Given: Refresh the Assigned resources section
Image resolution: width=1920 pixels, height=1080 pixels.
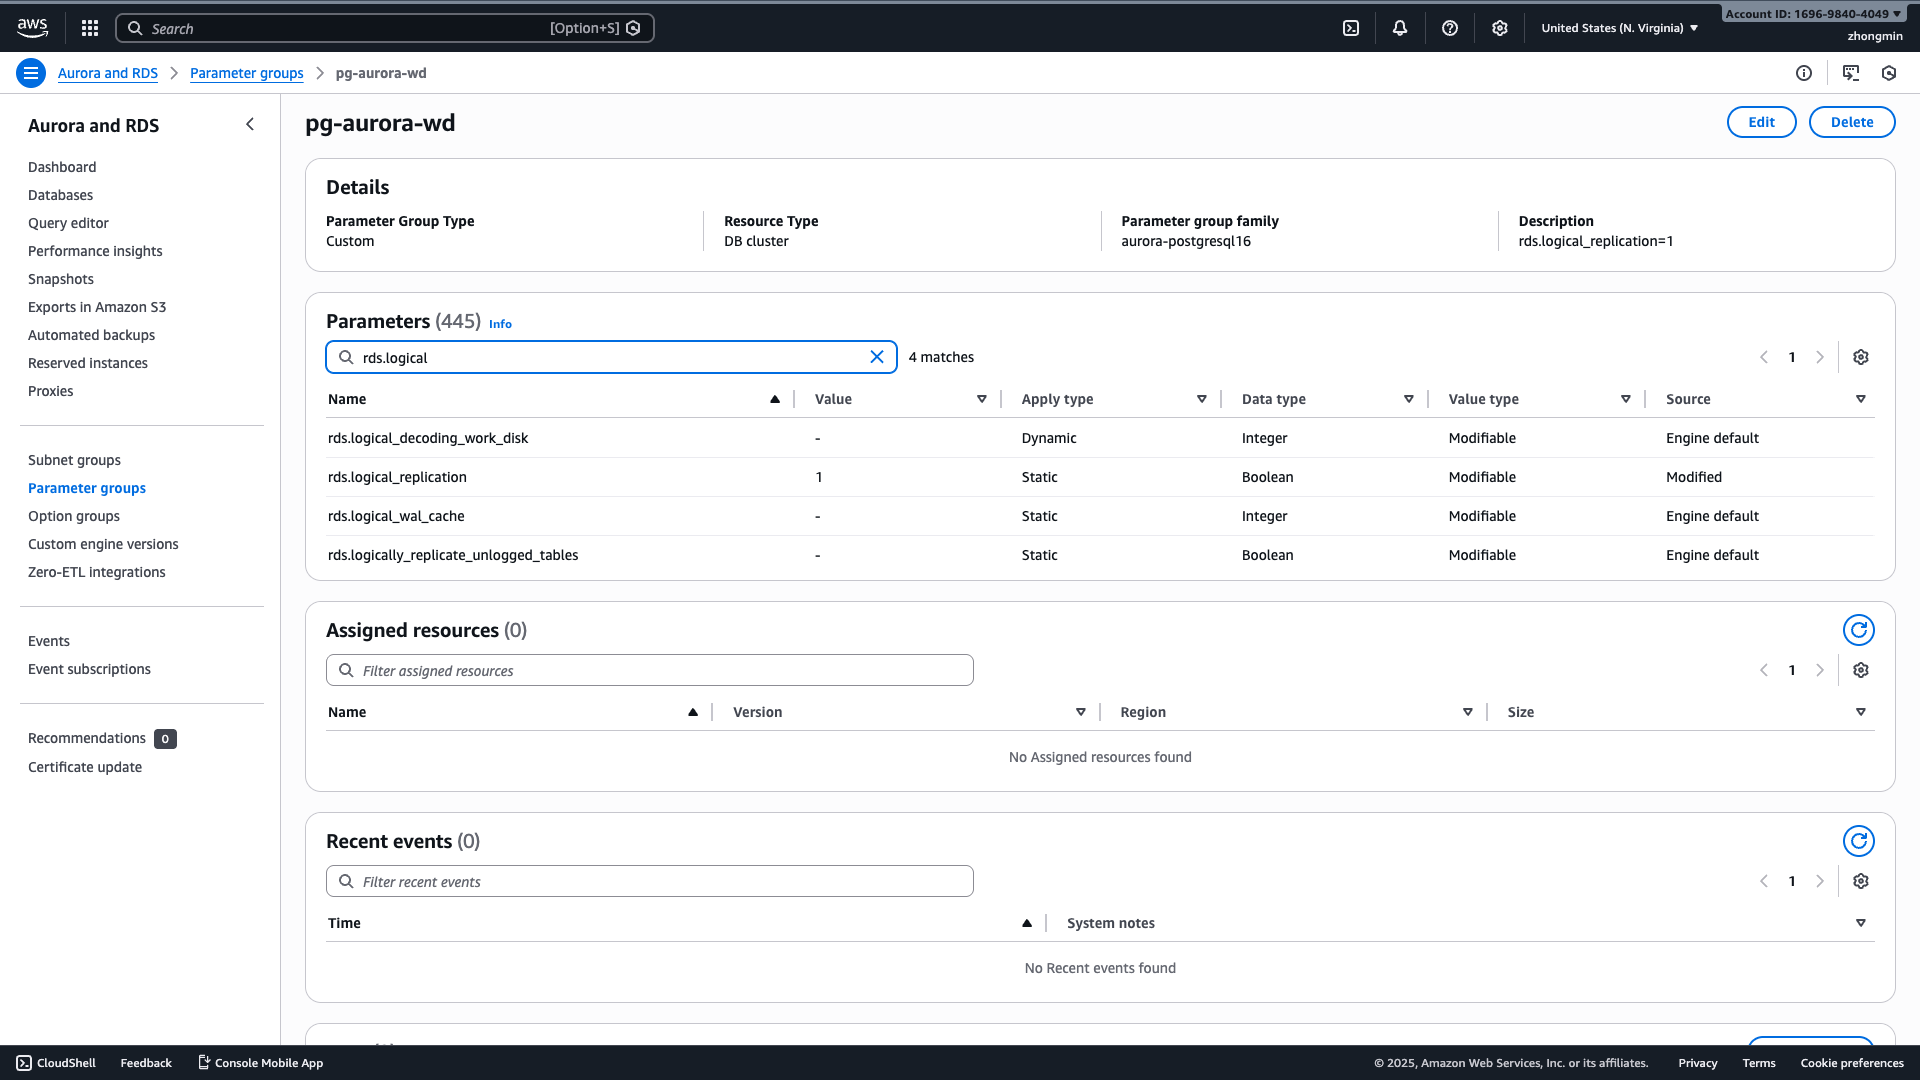Looking at the screenshot, I should 1858,630.
